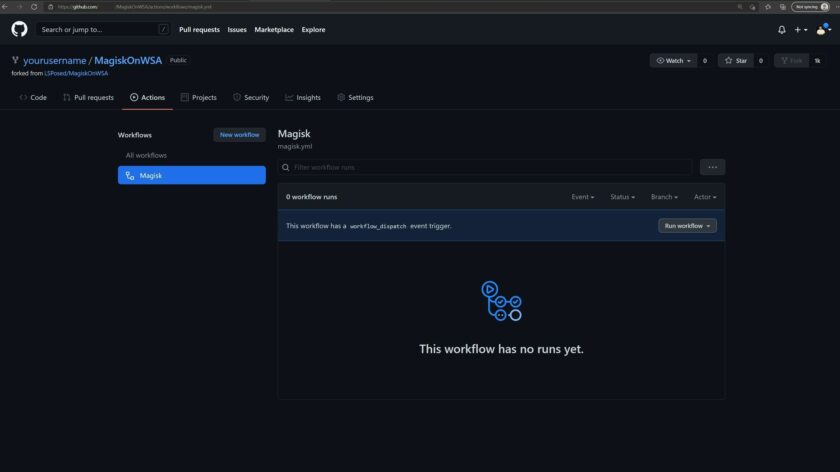Focus the Filter workflow runs field
This screenshot has width=840, height=472.
pyautogui.click(x=490, y=167)
